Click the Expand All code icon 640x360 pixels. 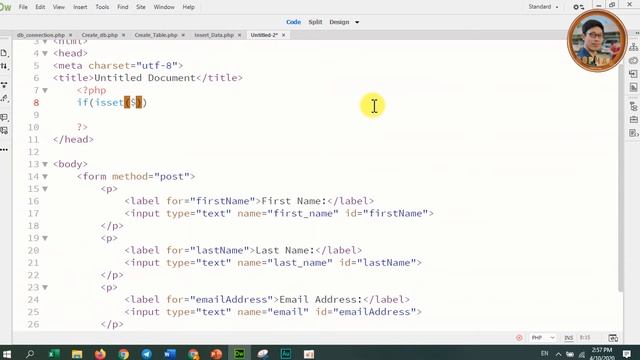(x=4, y=85)
